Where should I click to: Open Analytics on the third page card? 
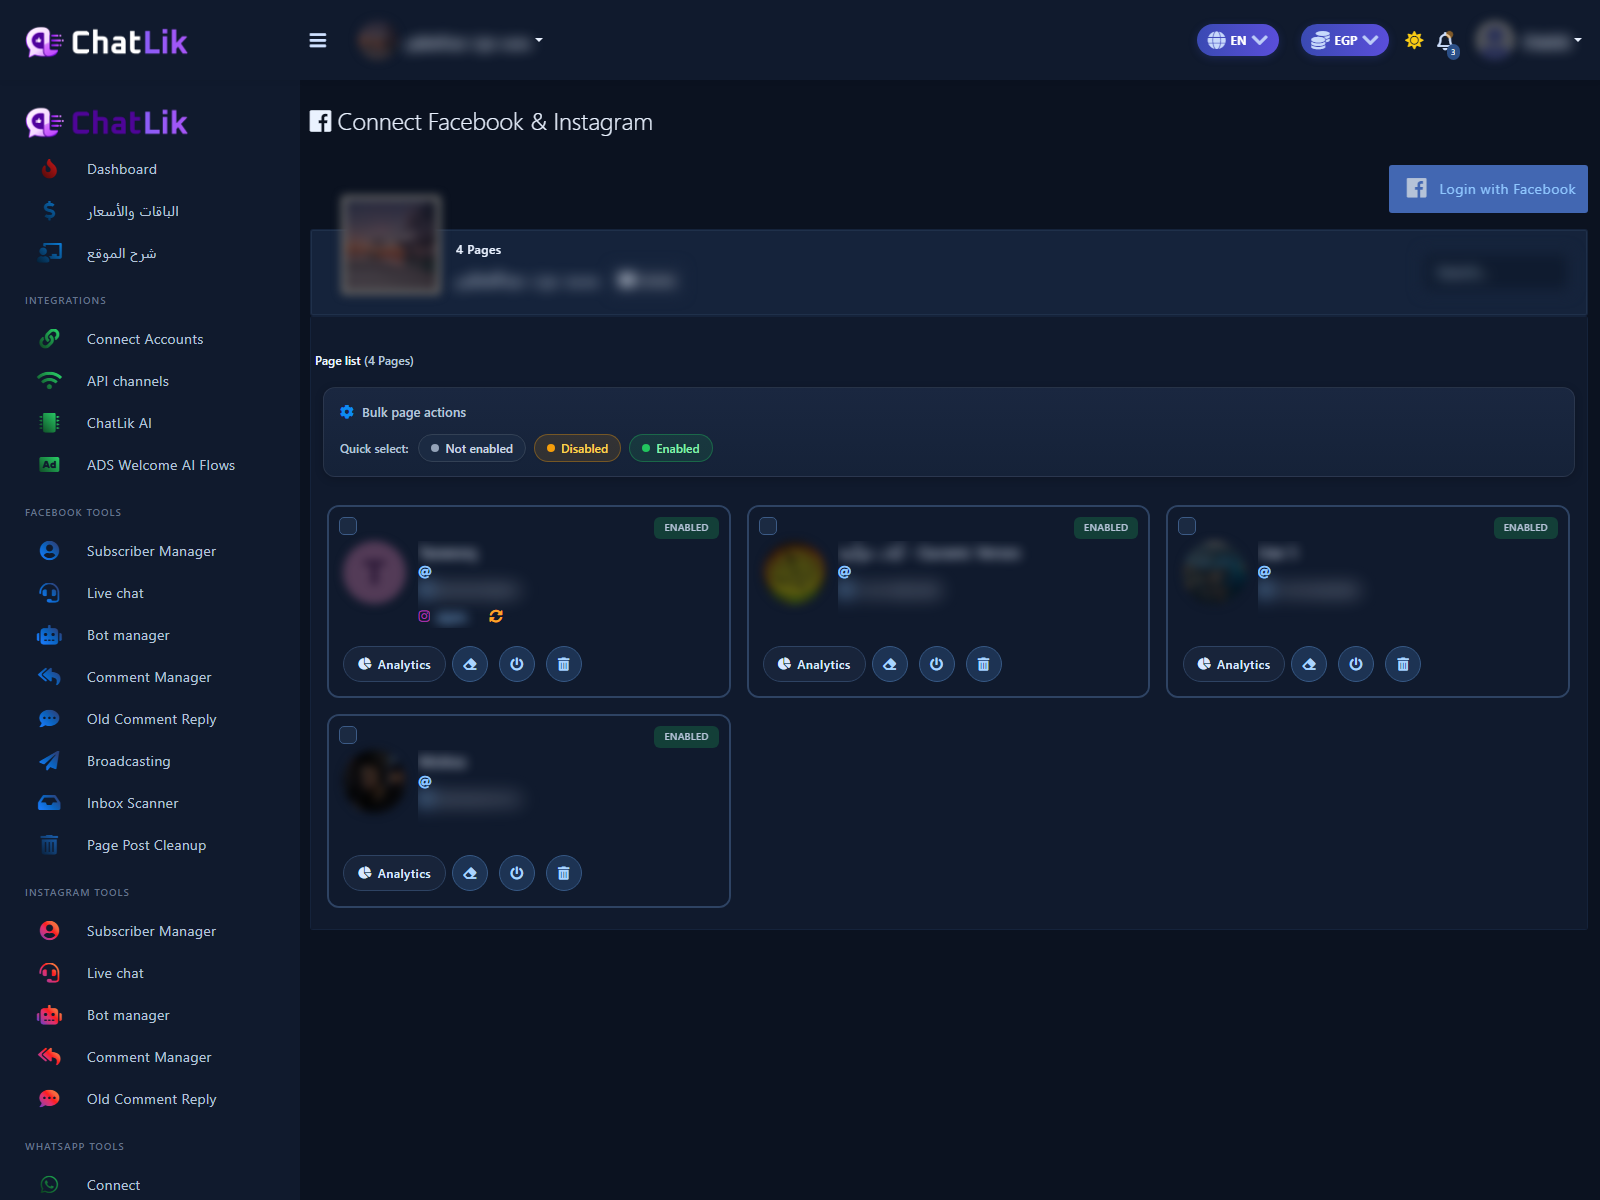coord(1233,664)
